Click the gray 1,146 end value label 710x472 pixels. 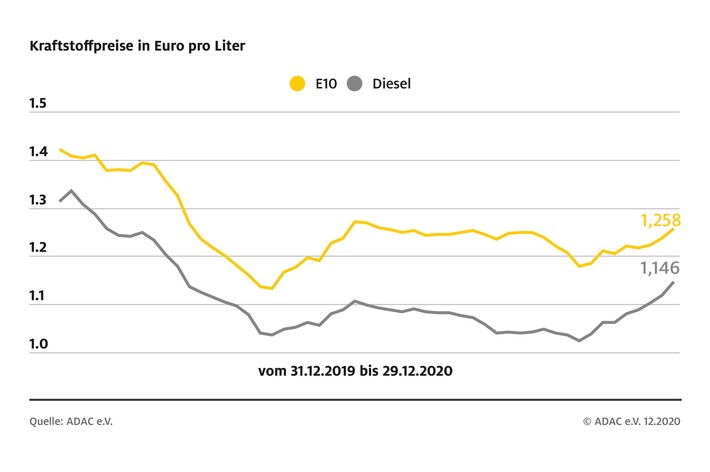tap(660, 269)
